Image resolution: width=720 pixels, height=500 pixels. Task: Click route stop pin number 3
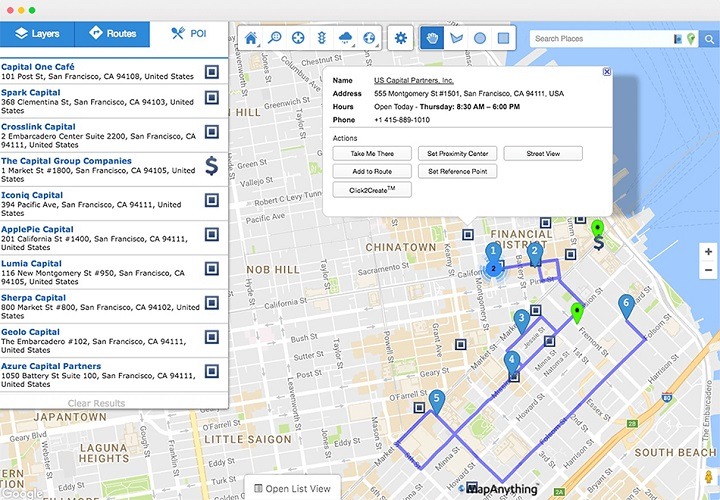click(x=521, y=320)
